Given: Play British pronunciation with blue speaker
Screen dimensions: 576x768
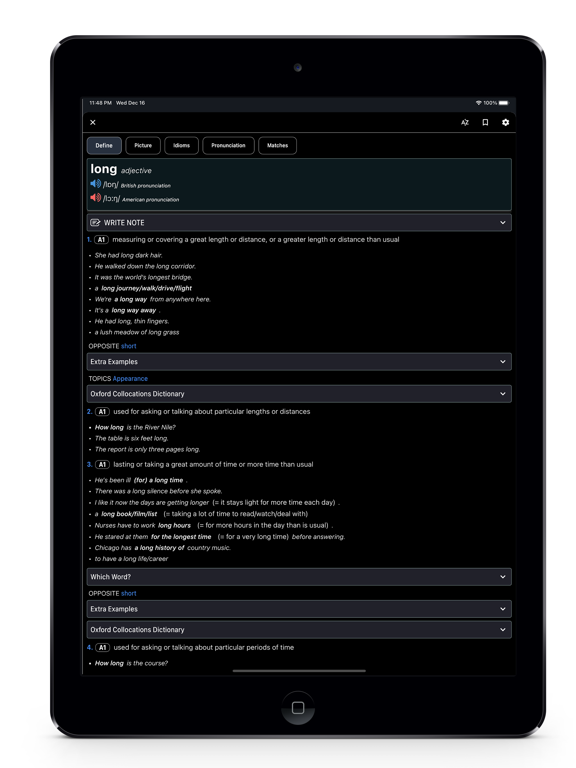Looking at the screenshot, I should (x=96, y=184).
